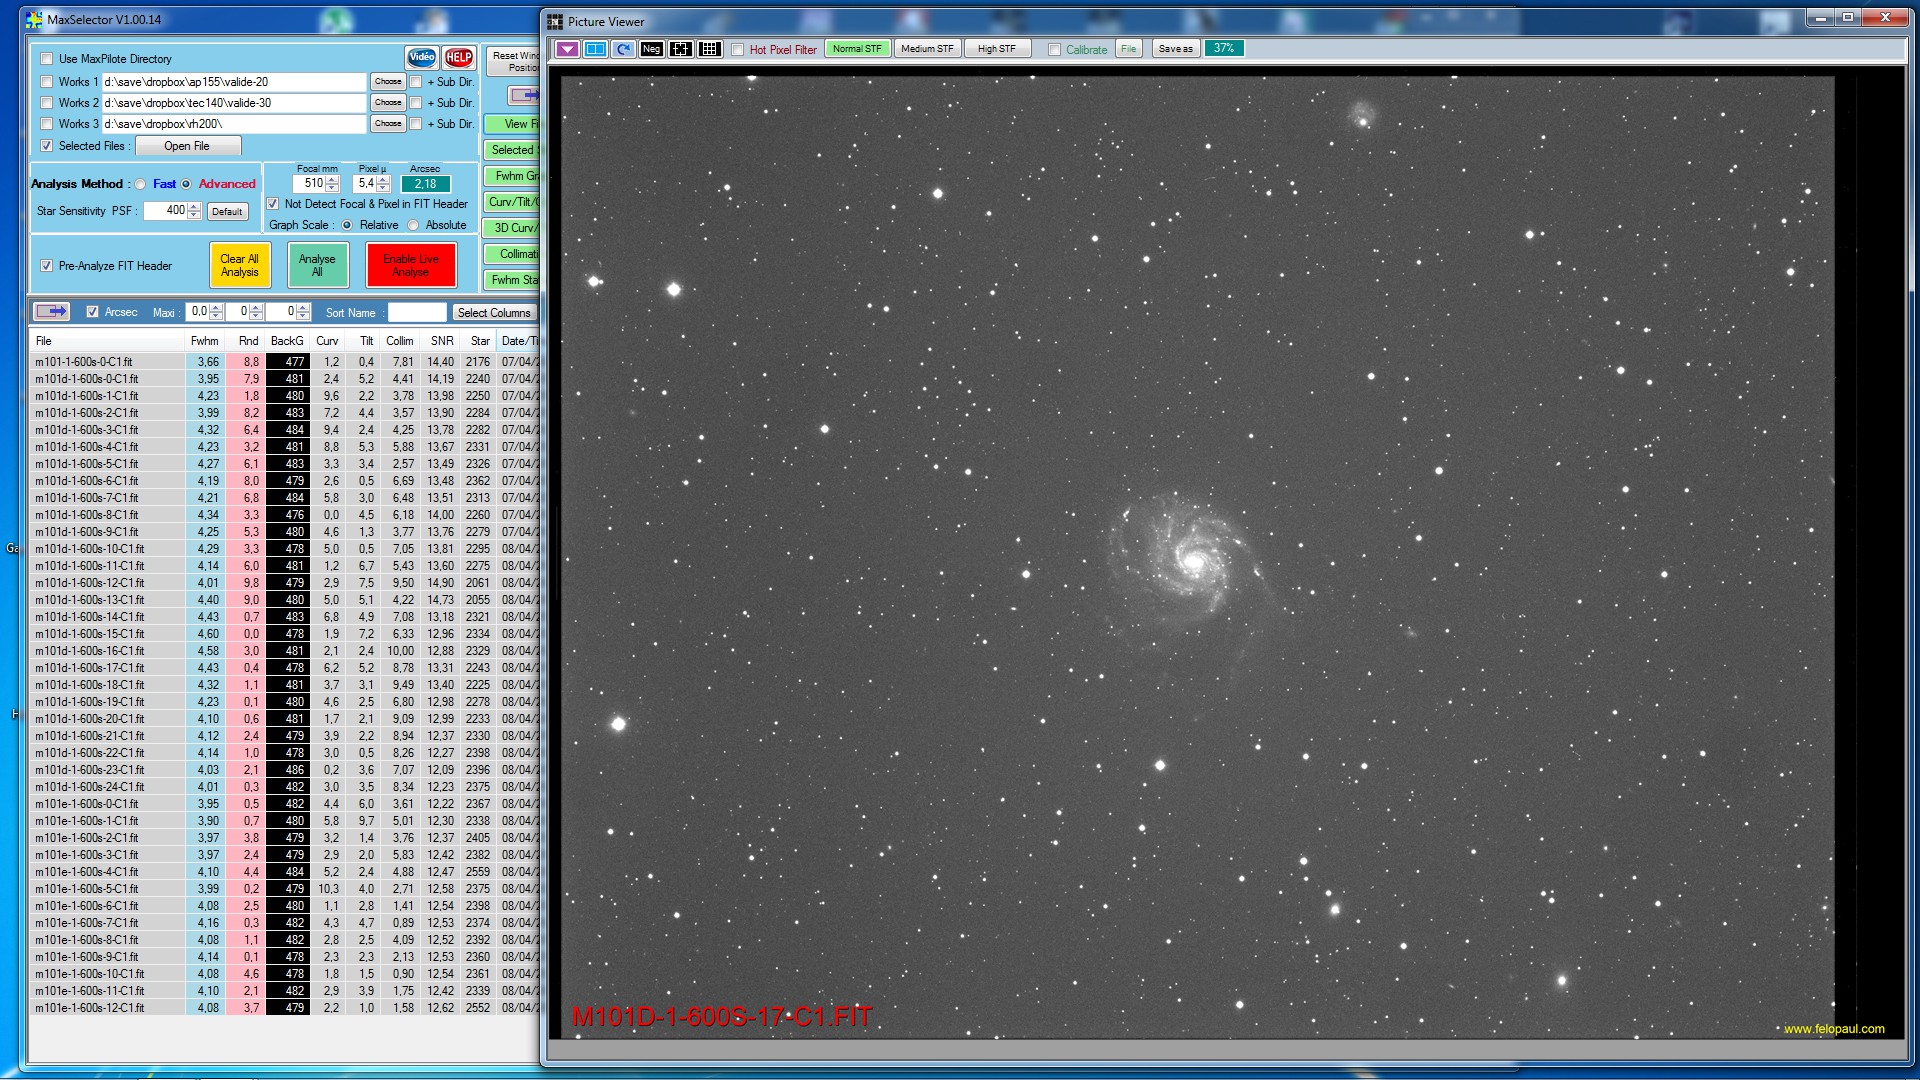Click the red HELP icon
The width and height of the screenshot is (1920, 1080).
tap(458, 58)
